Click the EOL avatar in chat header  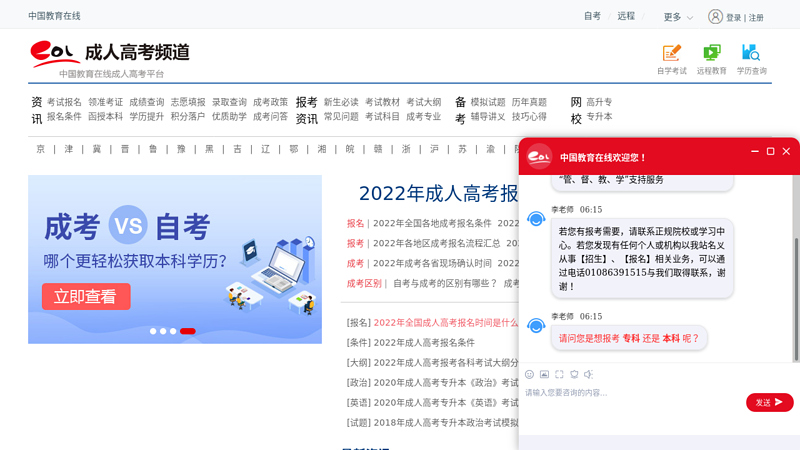click(x=539, y=157)
